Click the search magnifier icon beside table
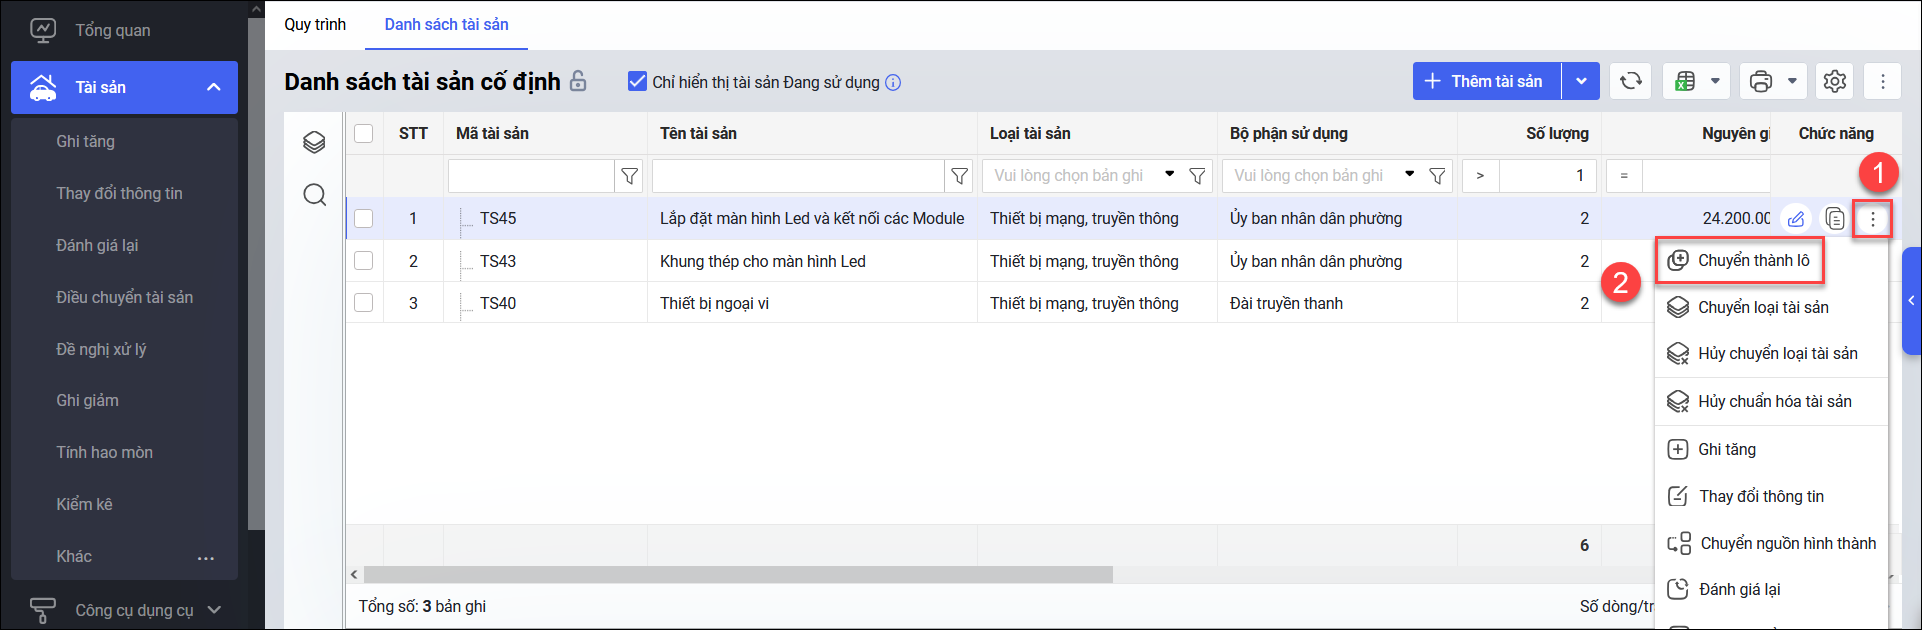1922x630 pixels. (x=315, y=194)
